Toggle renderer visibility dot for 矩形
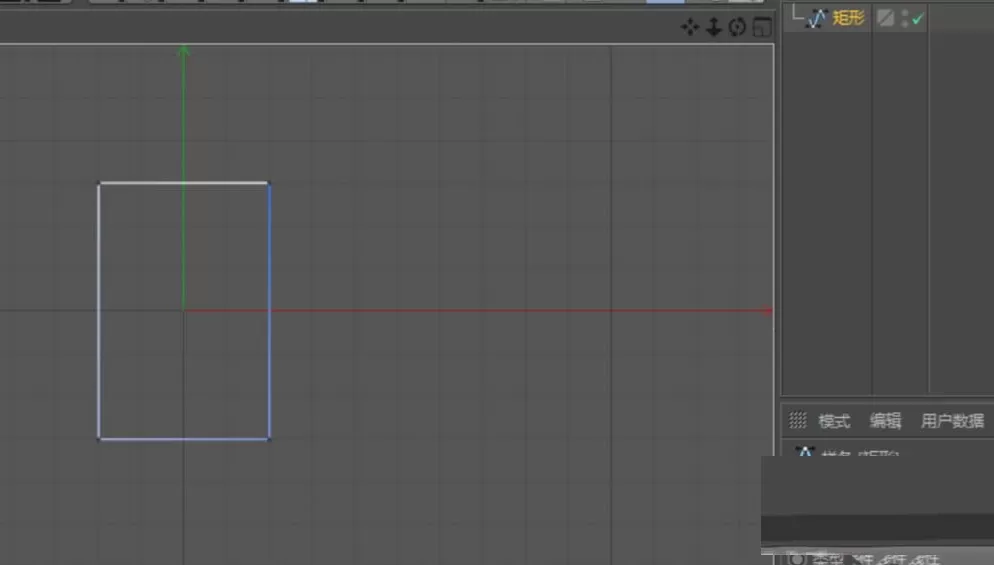This screenshot has height=565, width=994. 905,23
